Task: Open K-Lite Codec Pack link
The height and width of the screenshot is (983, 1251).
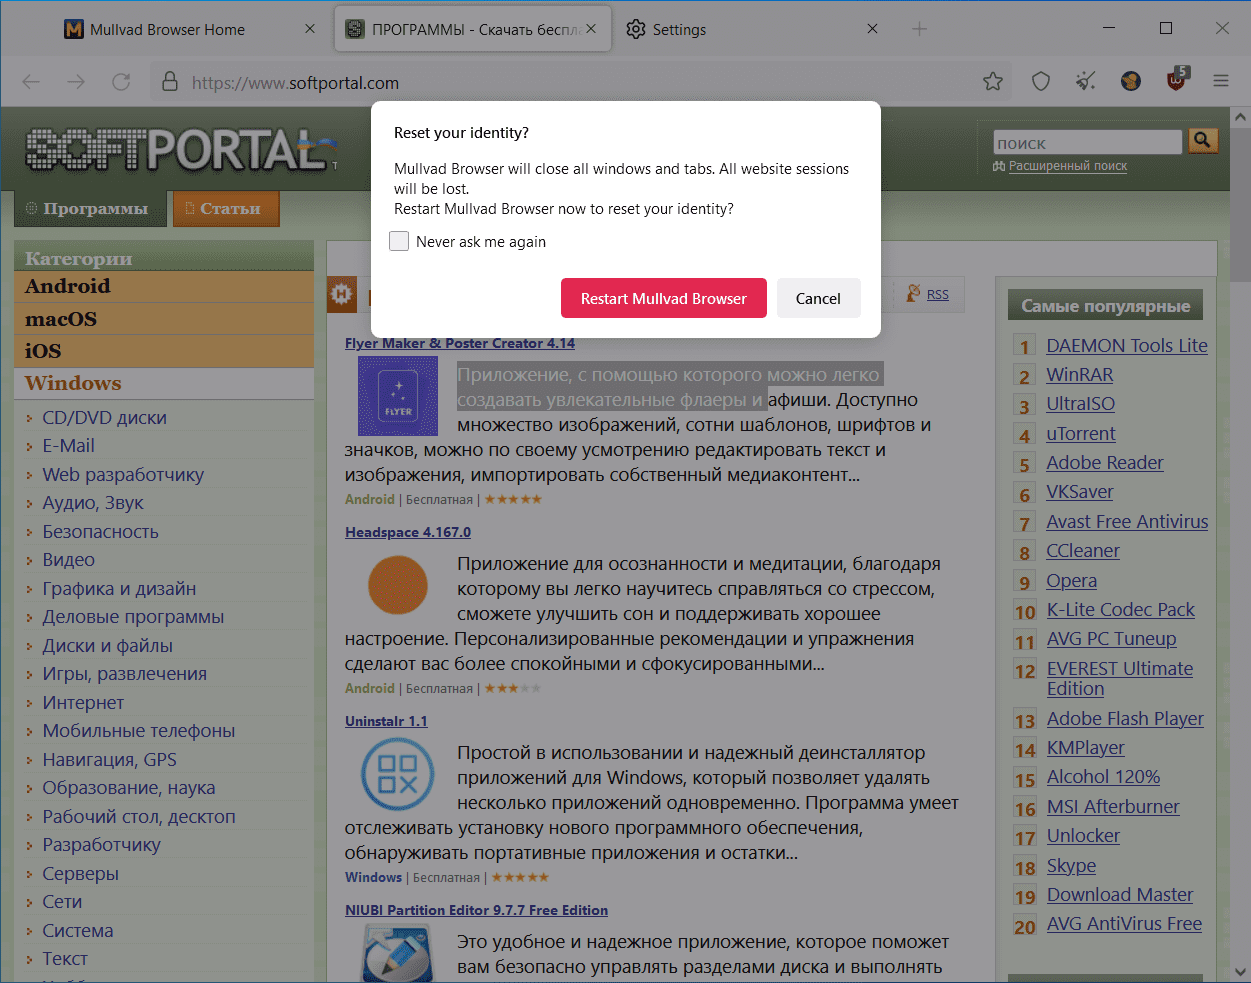Action: (x=1121, y=609)
